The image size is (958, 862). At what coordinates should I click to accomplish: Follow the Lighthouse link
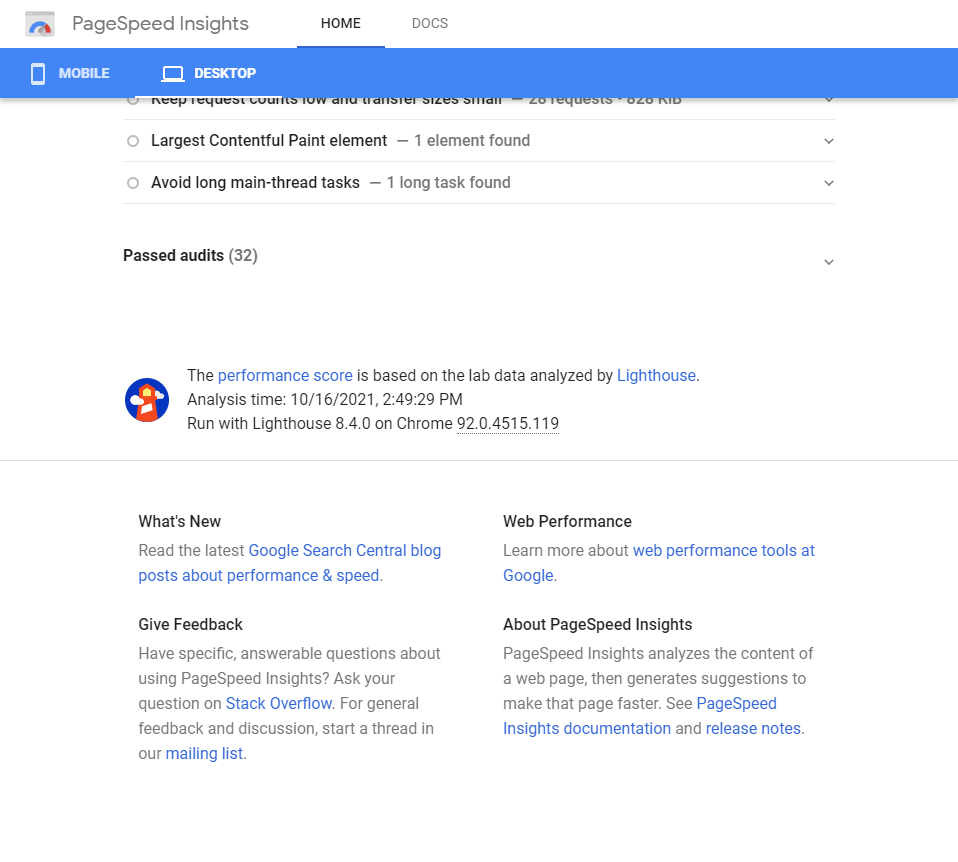656,376
